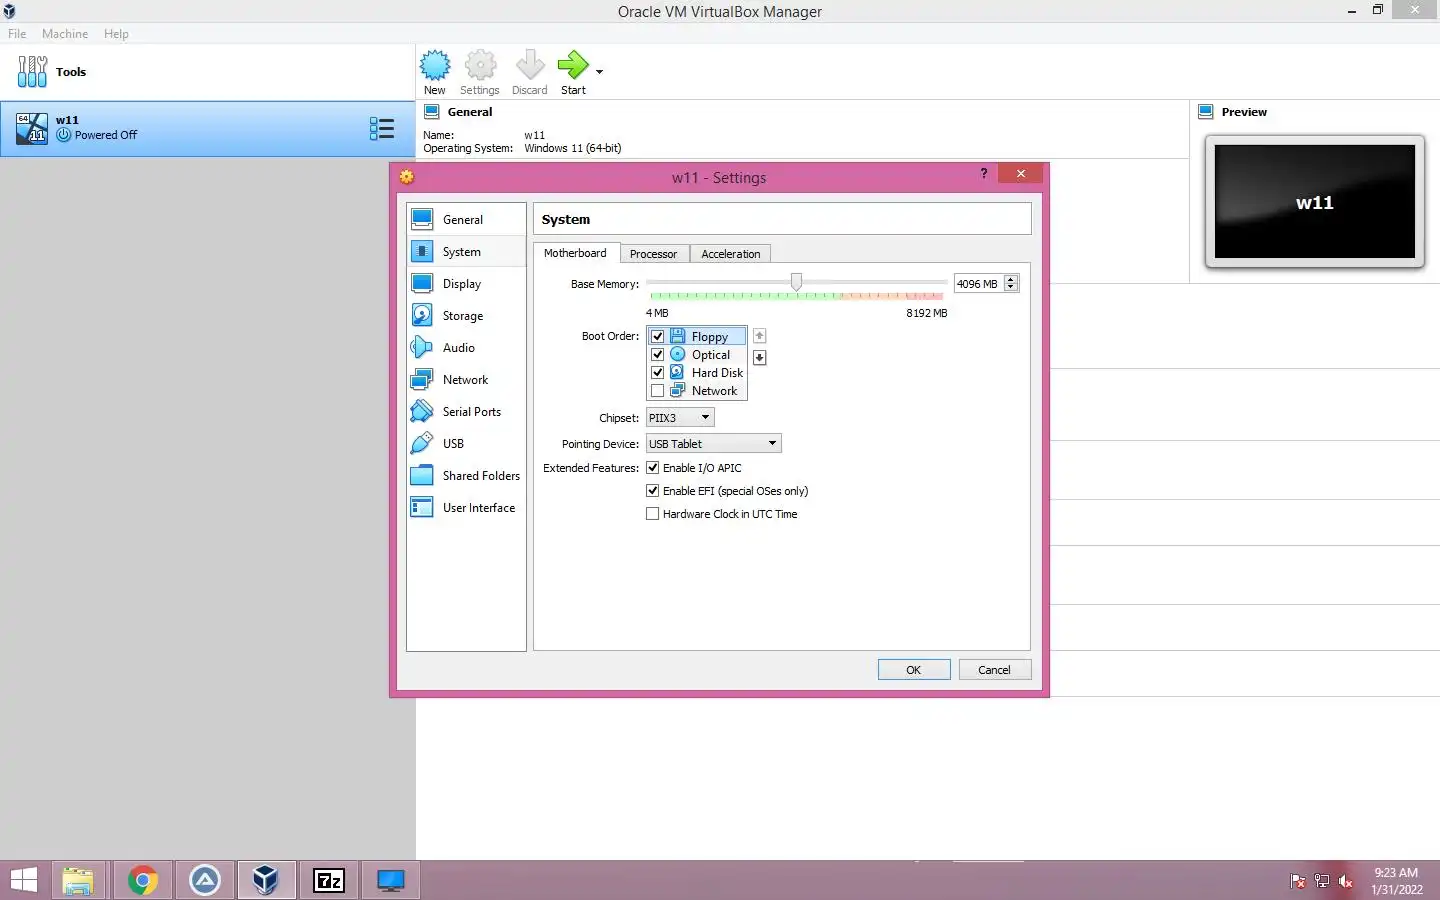Click the action center flag in system tray

click(1297, 881)
